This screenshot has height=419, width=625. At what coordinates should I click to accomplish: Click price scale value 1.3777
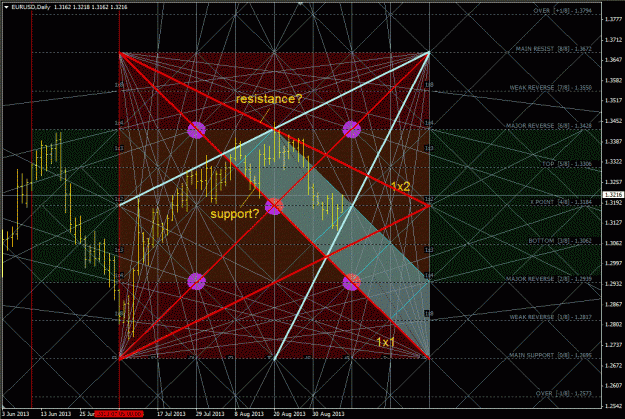coord(613,19)
